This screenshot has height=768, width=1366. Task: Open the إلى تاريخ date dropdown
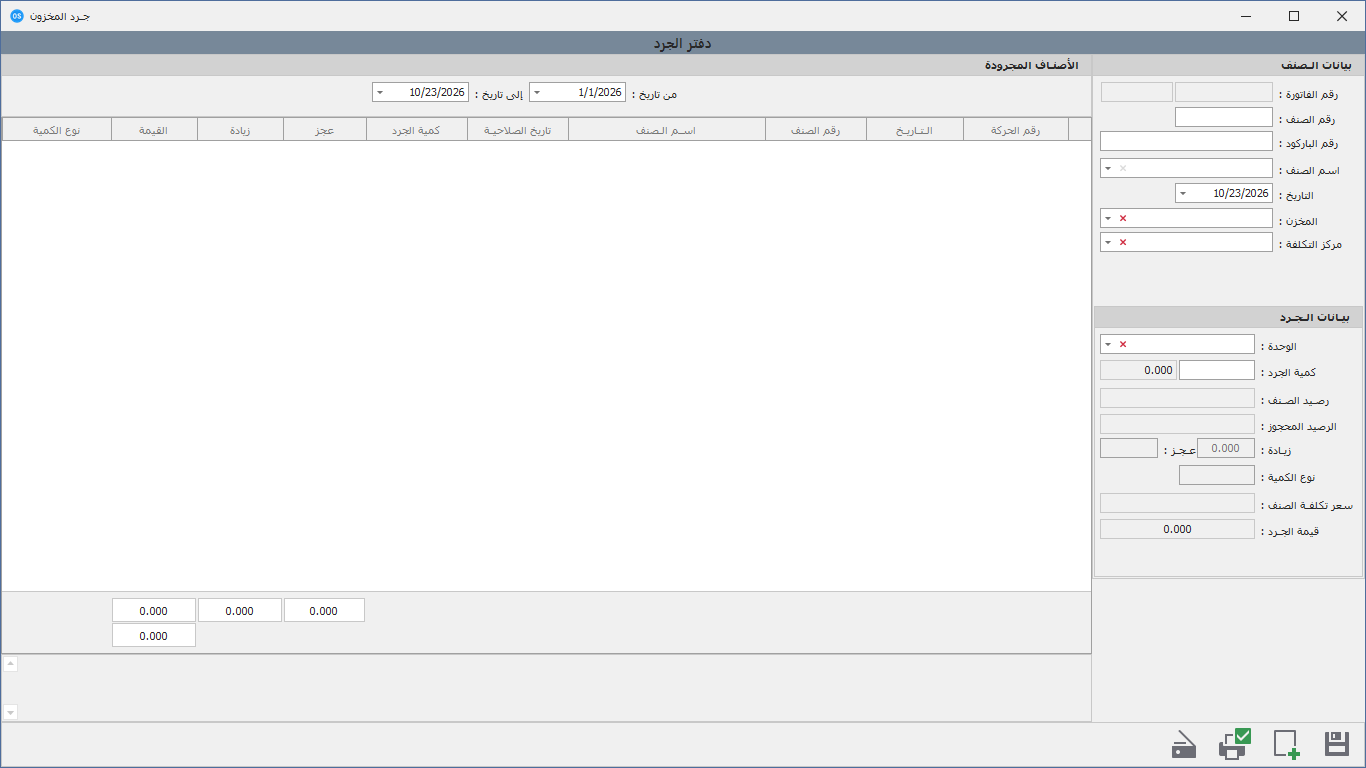point(380,92)
